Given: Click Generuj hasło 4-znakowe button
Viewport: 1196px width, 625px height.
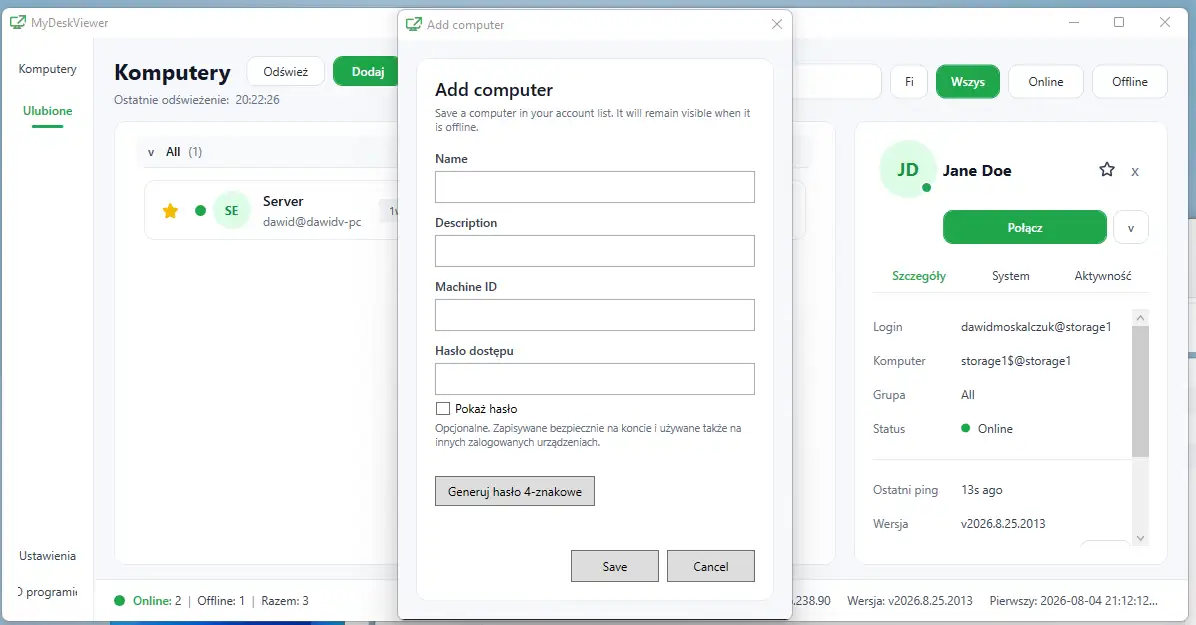Looking at the screenshot, I should [x=515, y=491].
